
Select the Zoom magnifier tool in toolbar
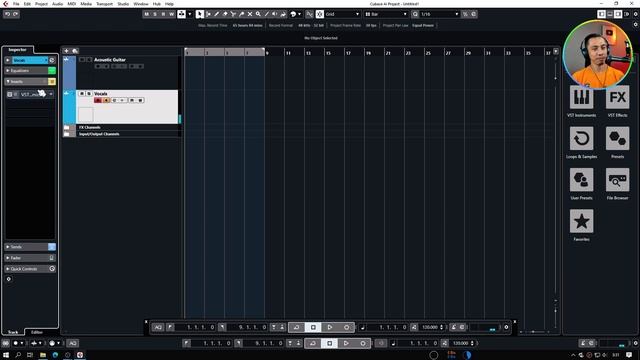(258, 14)
